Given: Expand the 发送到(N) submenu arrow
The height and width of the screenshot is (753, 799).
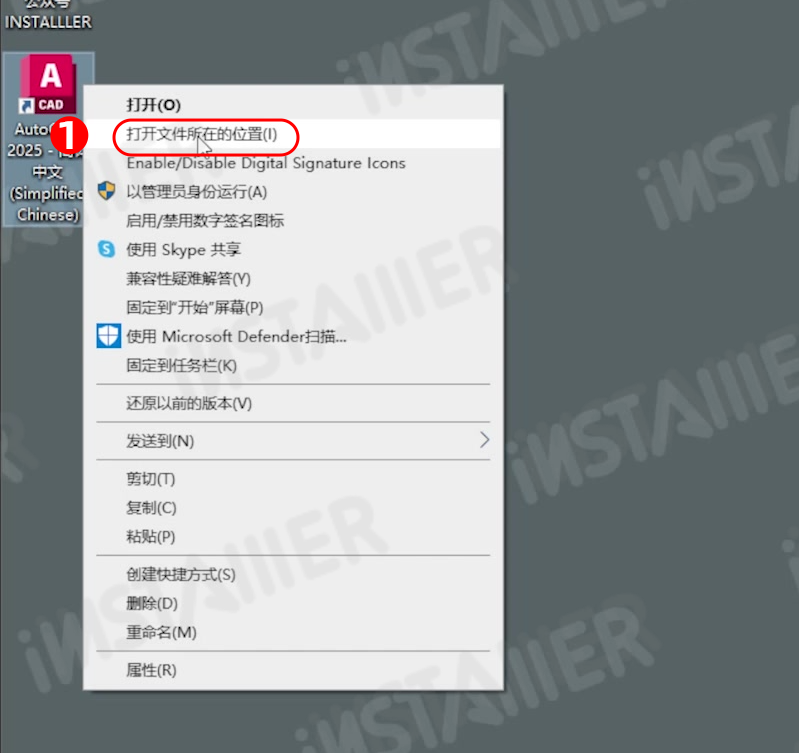Looking at the screenshot, I should [484, 440].
